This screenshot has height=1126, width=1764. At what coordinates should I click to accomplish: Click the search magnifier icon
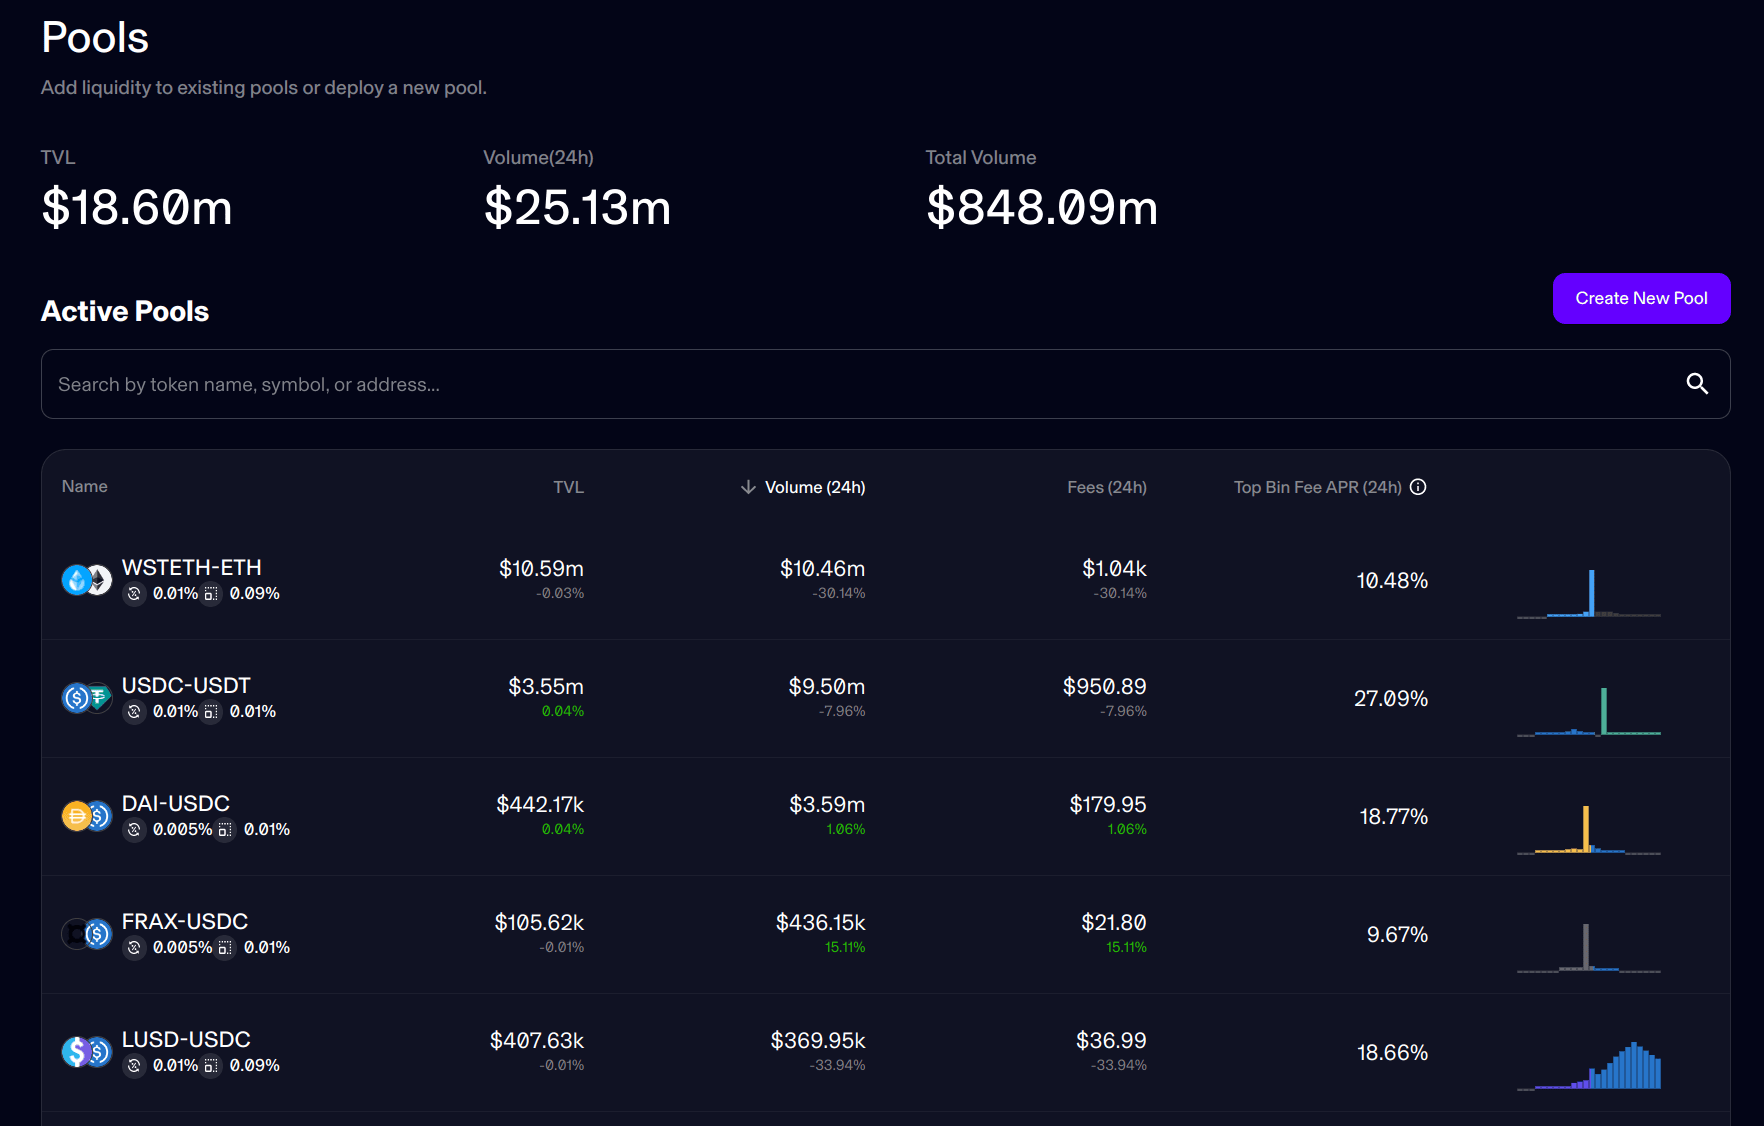click(1697, 384)
